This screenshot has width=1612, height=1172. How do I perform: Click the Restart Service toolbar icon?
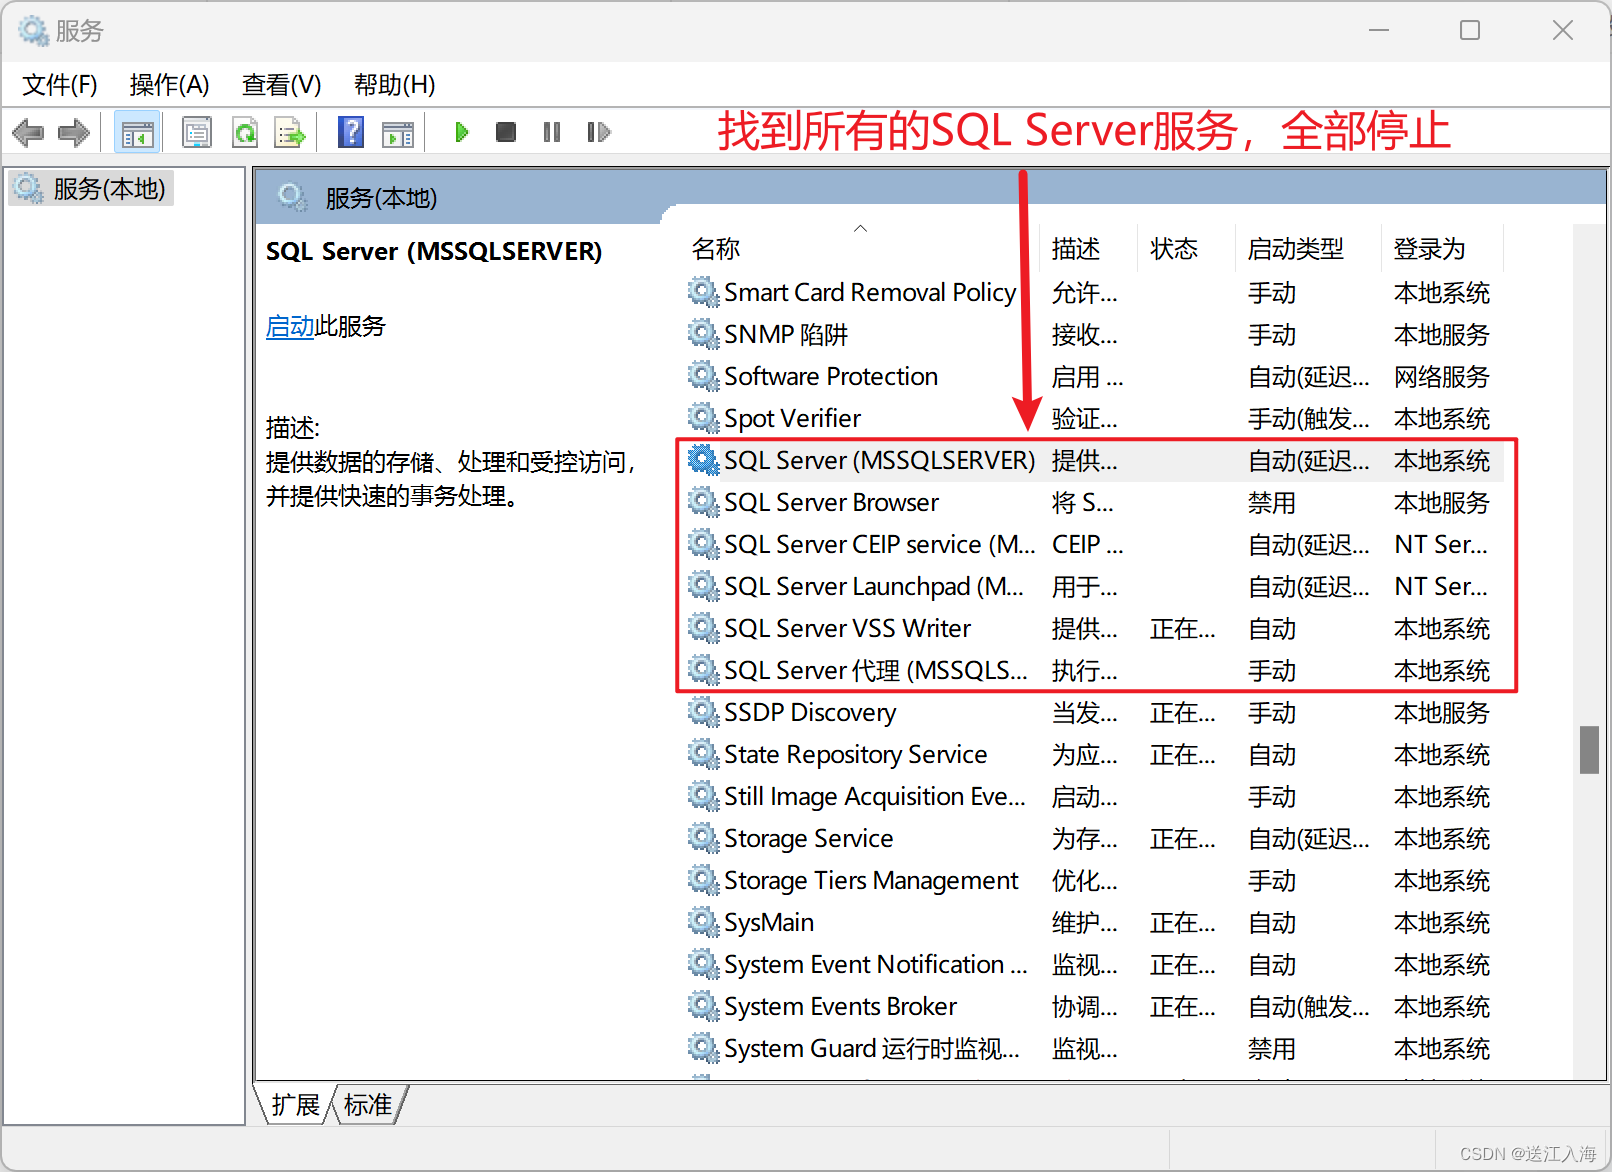[598, 132]
